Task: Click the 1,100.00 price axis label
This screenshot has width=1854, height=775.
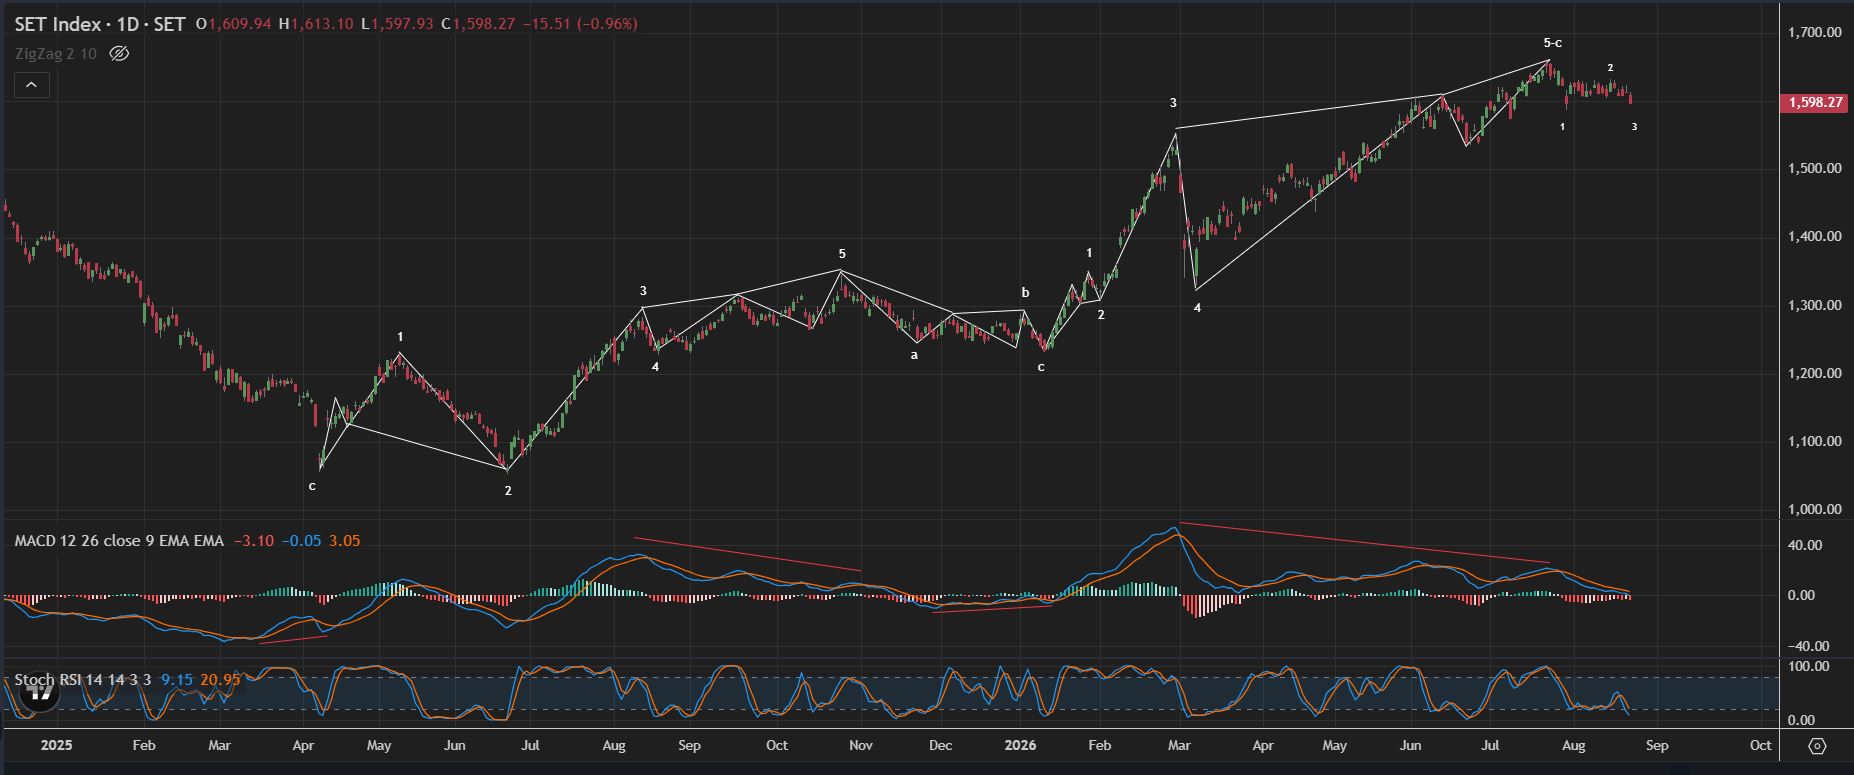Action: (x=1813, y=441)
